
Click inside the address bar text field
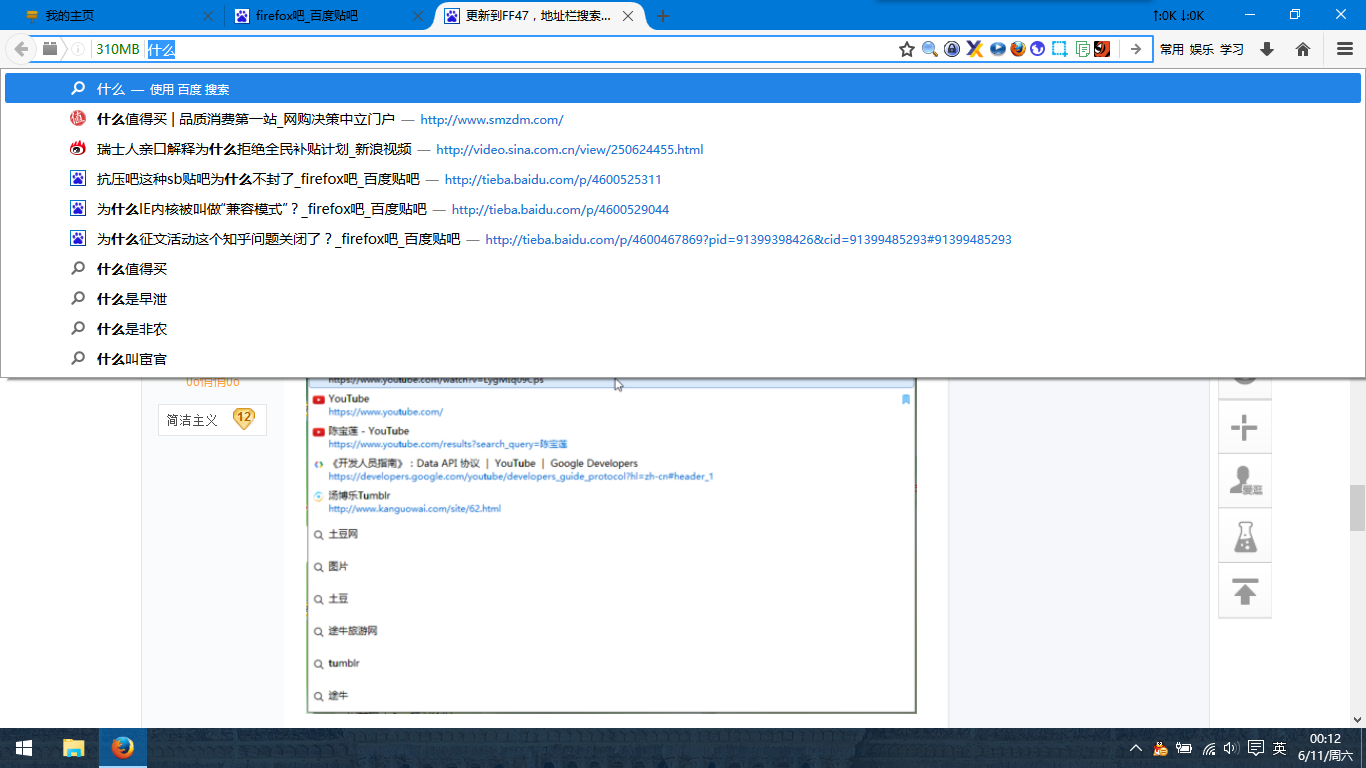click(x=520, y=49)
